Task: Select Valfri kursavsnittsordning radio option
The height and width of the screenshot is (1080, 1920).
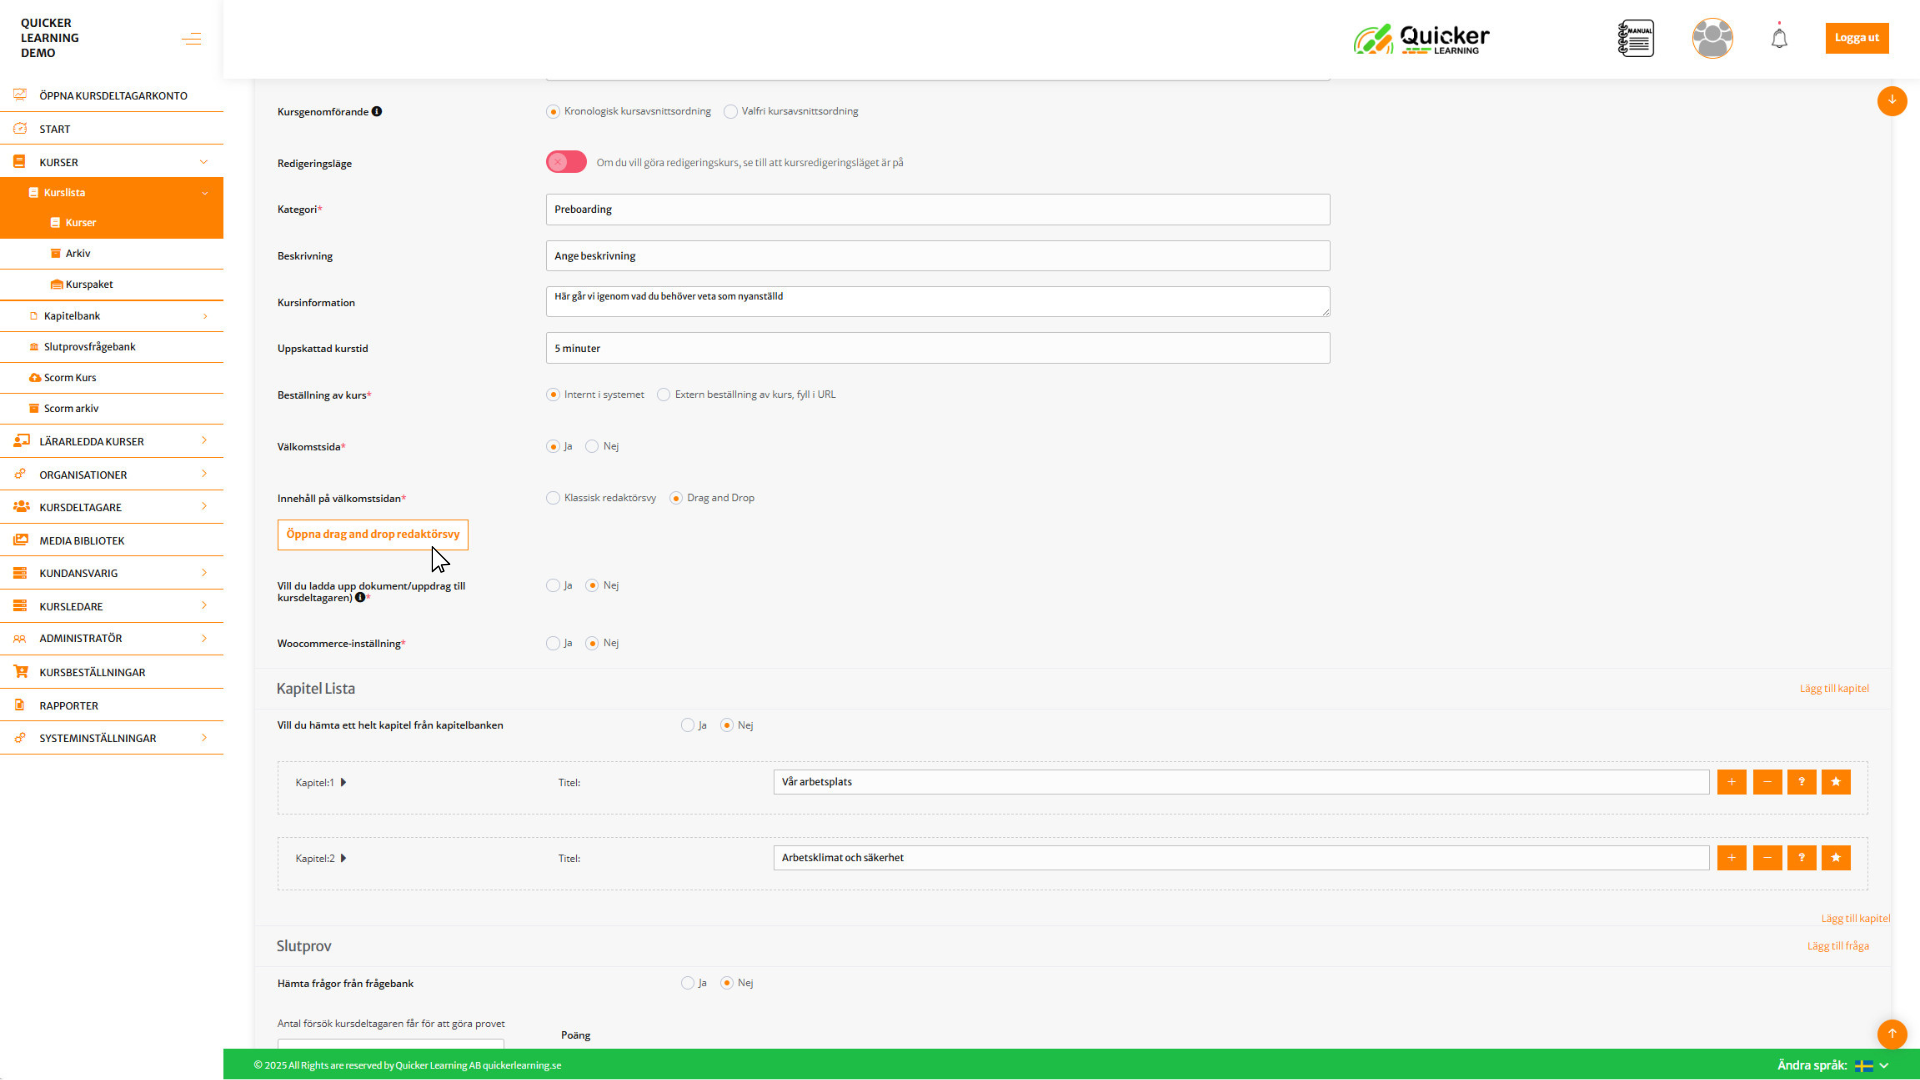Action: click(731, 112)
